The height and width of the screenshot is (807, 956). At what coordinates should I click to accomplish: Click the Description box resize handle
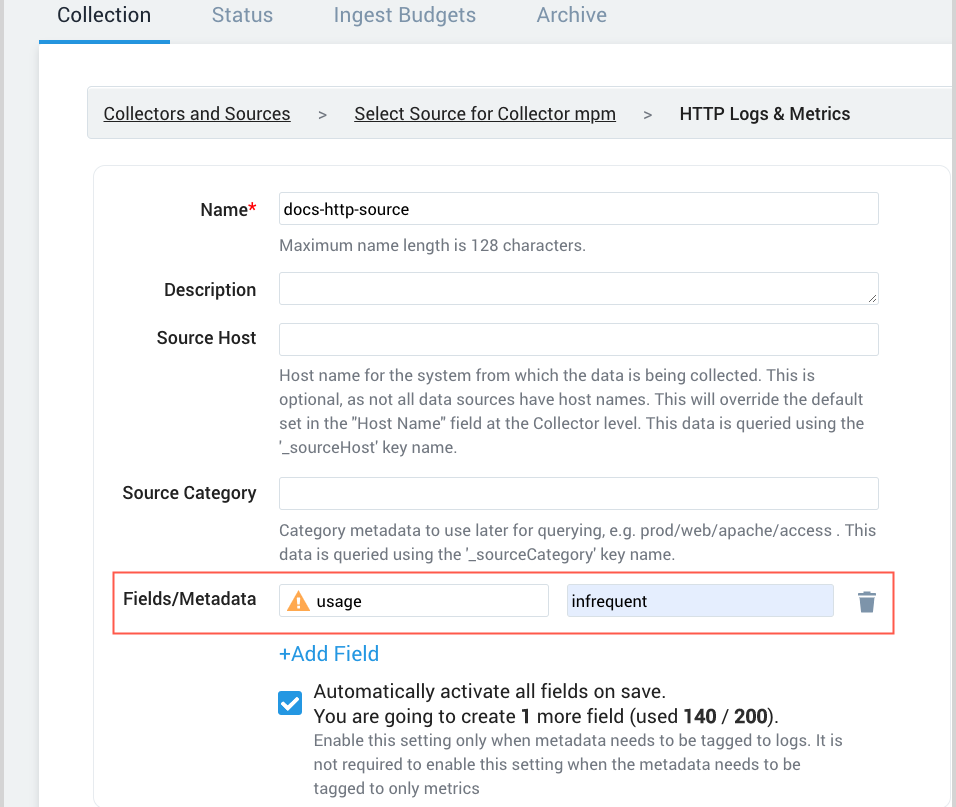click(x=873, y=298)
